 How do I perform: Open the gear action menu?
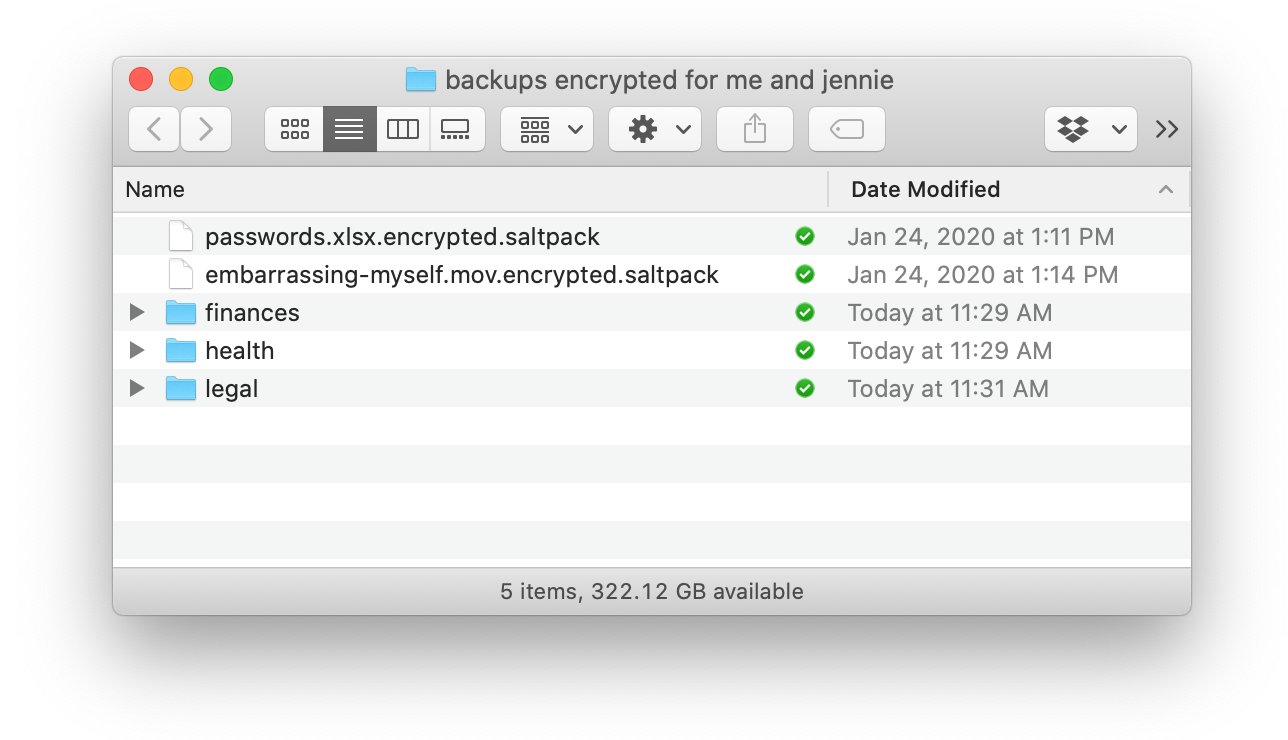pyautogui.click(x=655, y=129)
